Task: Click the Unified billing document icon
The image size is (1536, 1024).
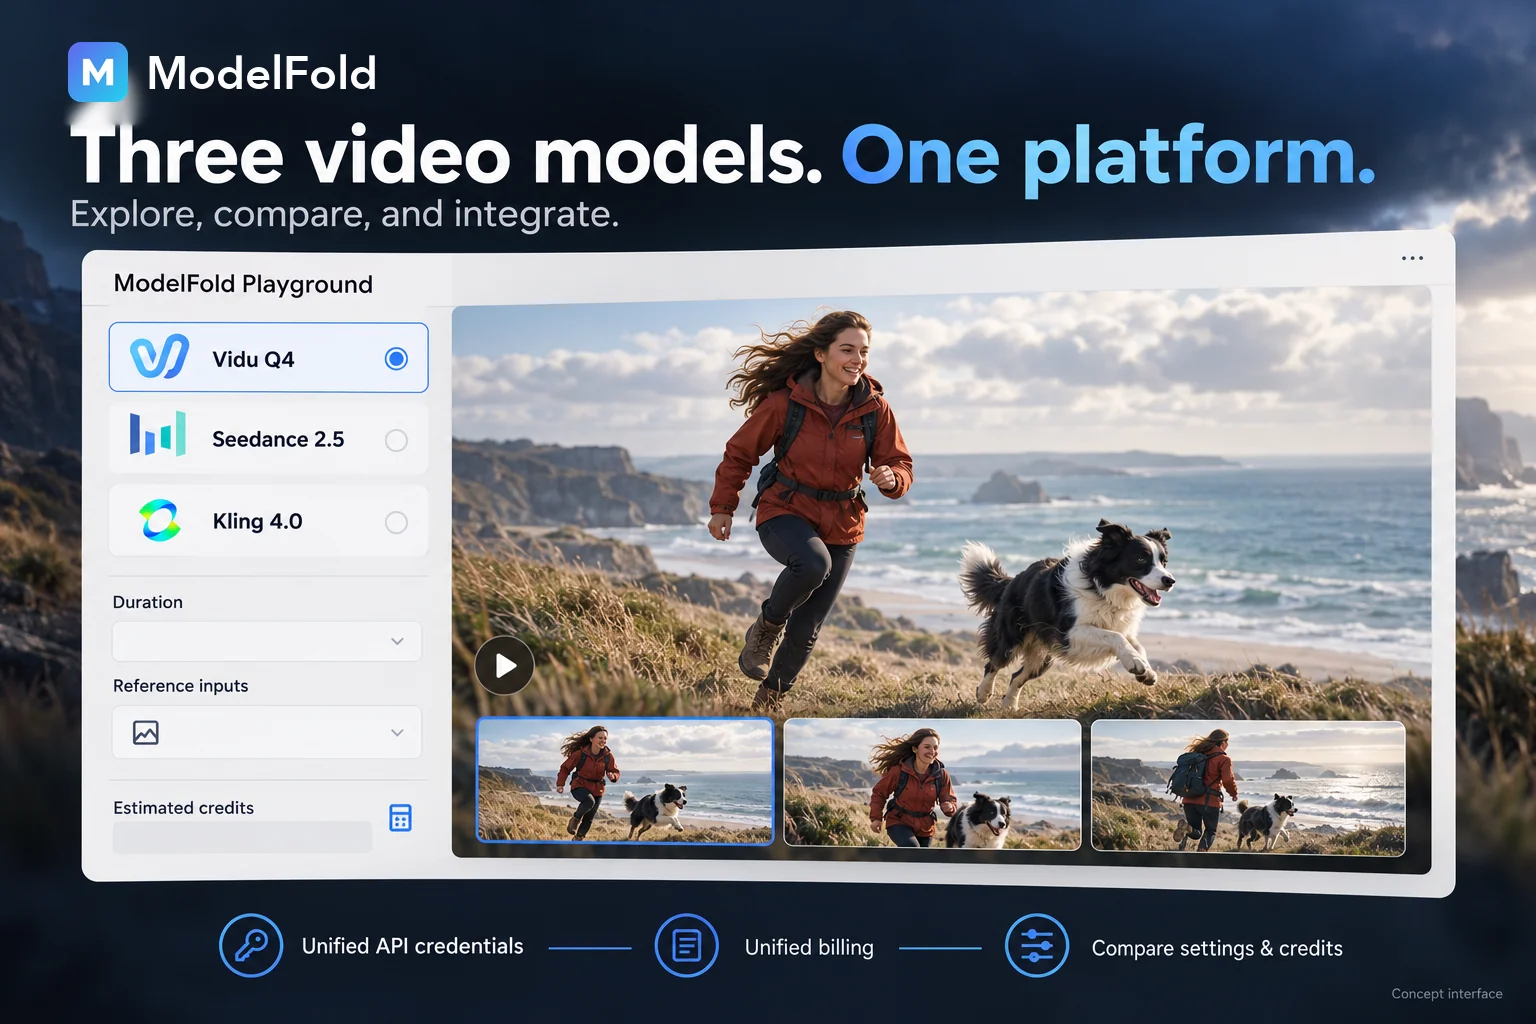Action: (x=687, y=945)
